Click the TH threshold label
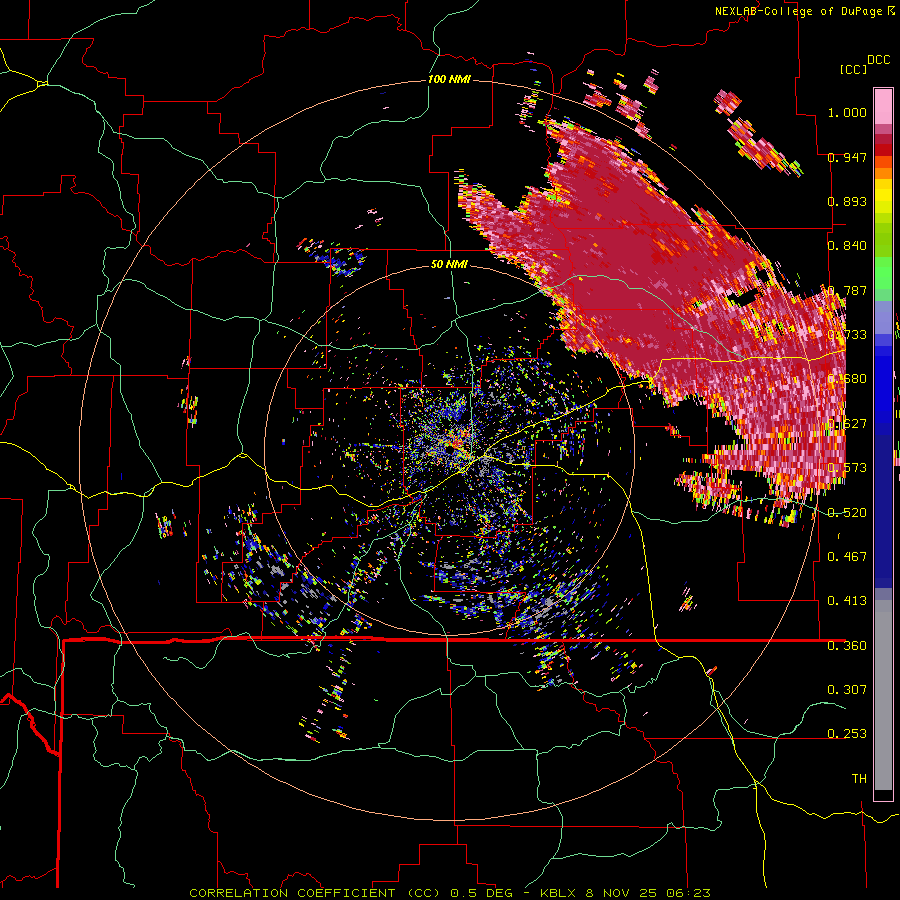900x900 pixels. 859,779
